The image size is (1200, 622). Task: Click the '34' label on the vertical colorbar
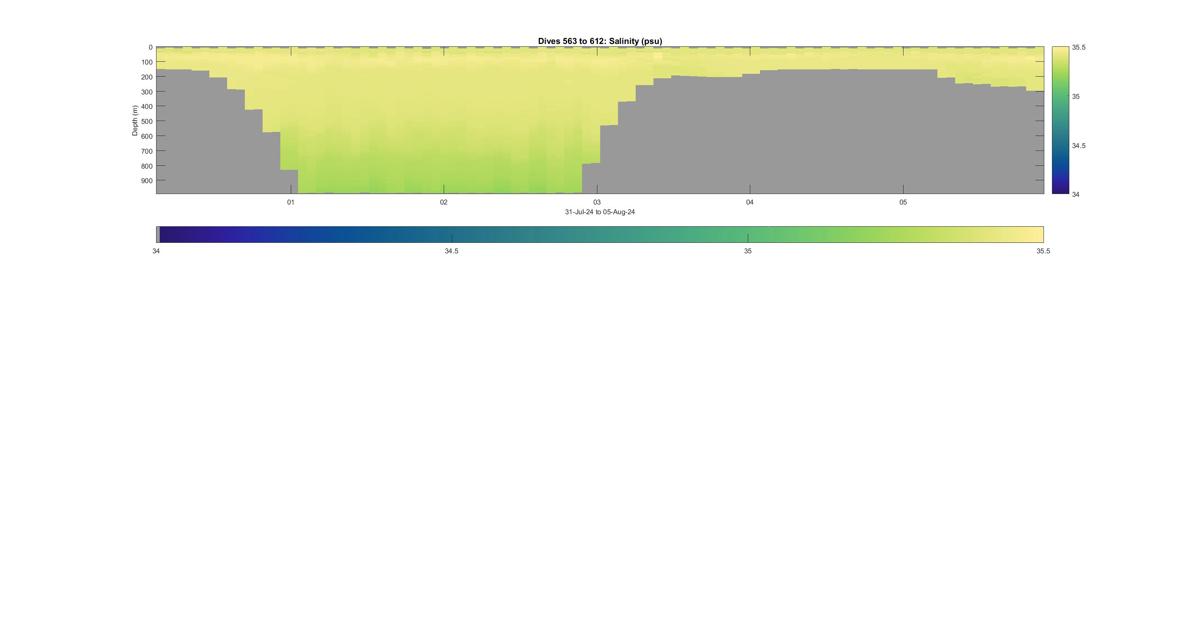[1076, 194]
